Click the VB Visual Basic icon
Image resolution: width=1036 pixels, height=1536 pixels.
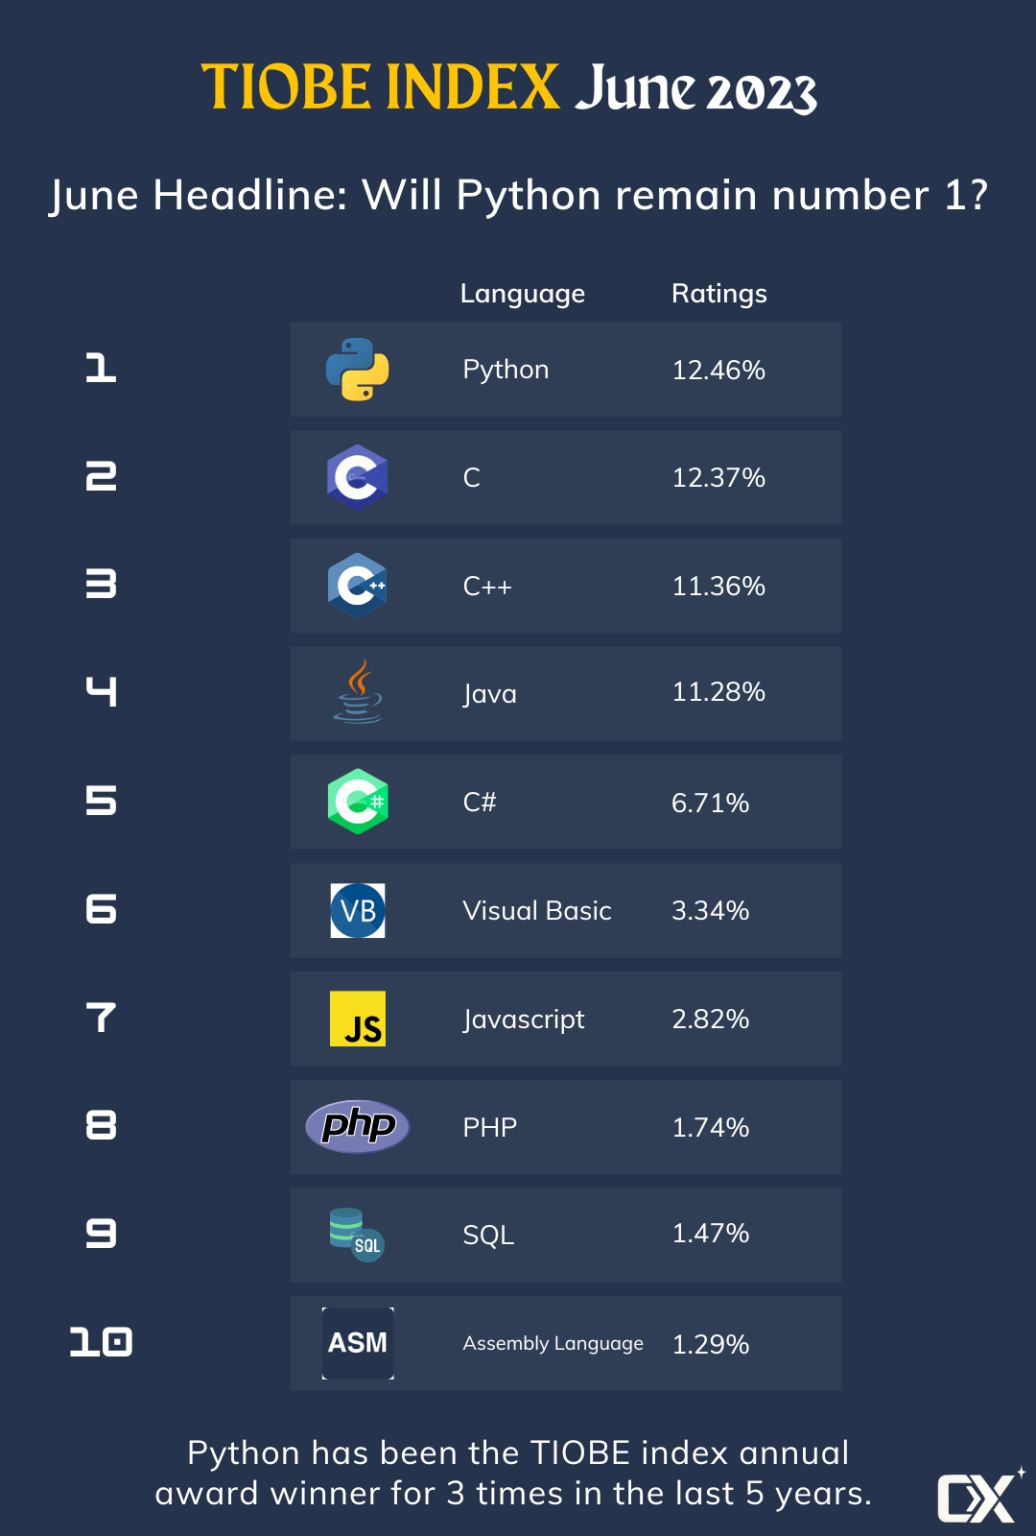pos(357,910)
